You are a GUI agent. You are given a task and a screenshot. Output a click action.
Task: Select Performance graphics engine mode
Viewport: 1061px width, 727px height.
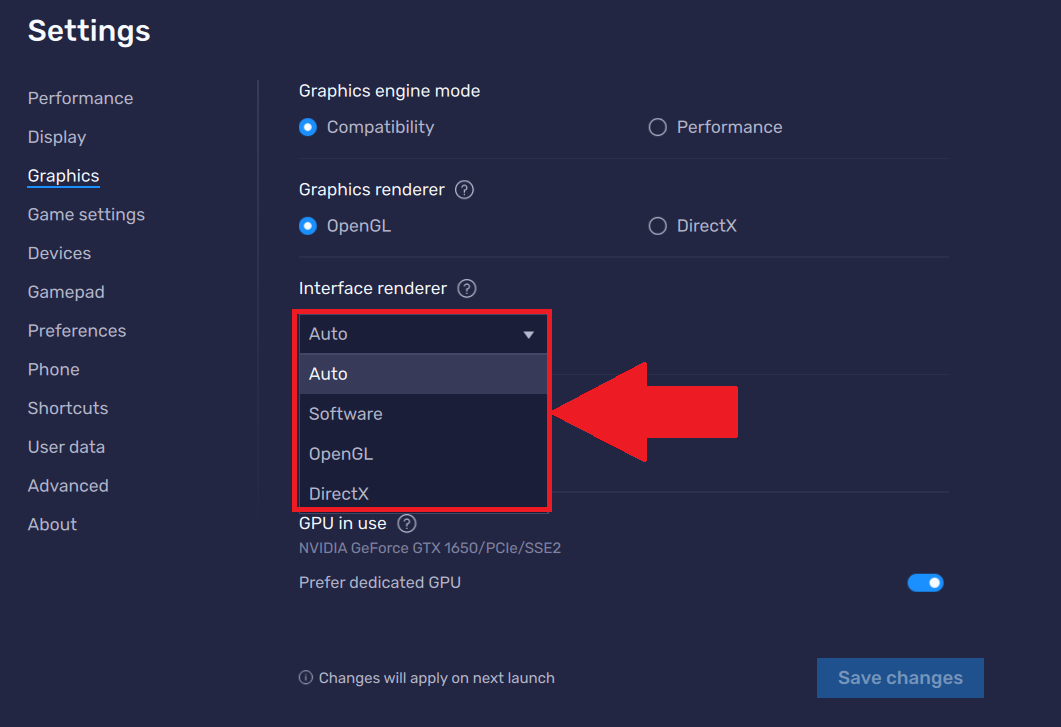(x=657, y=127)
